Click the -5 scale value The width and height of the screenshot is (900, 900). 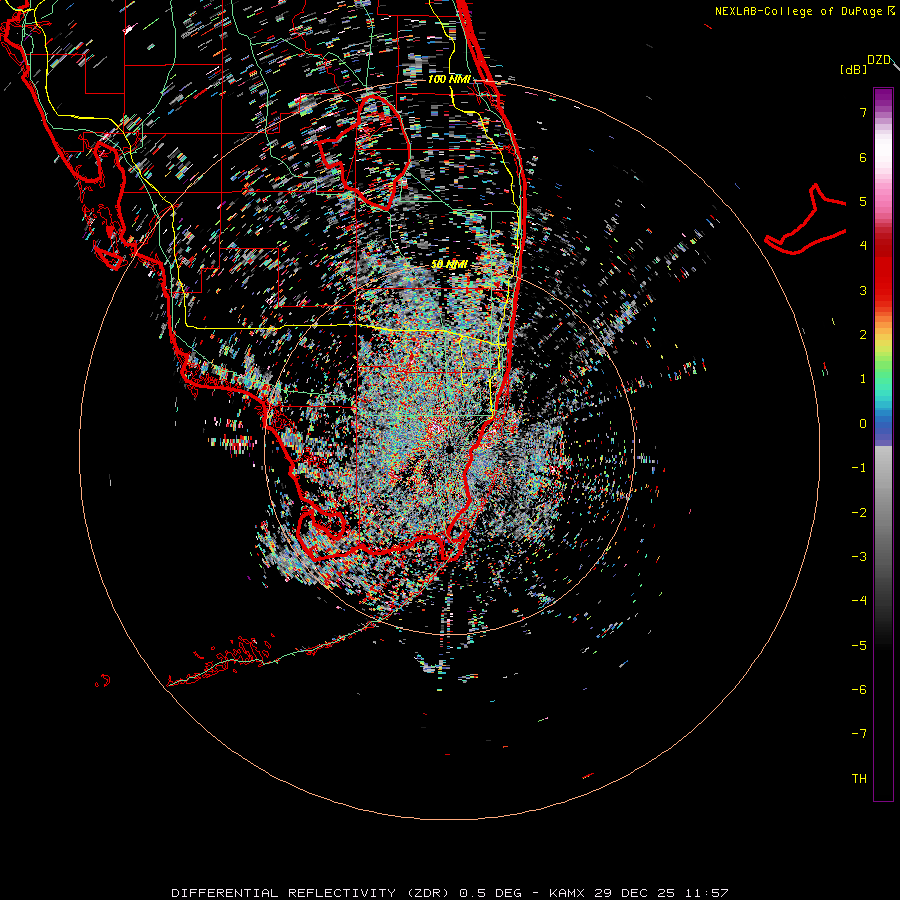[x=859, y=646]
